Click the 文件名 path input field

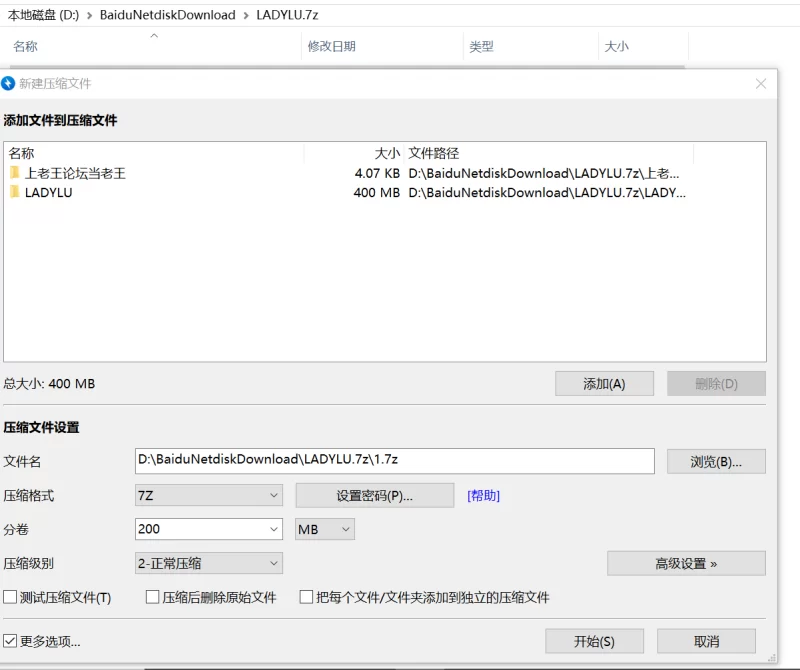[x=394, y=460]
